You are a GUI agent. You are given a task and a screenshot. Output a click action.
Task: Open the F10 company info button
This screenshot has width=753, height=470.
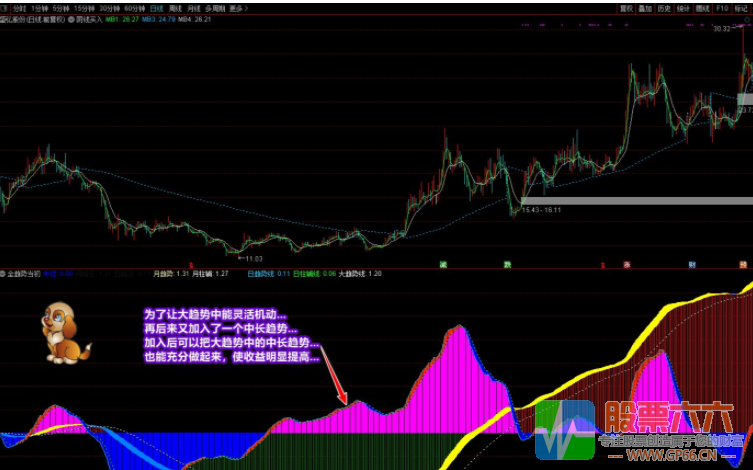tap(722, 7)
